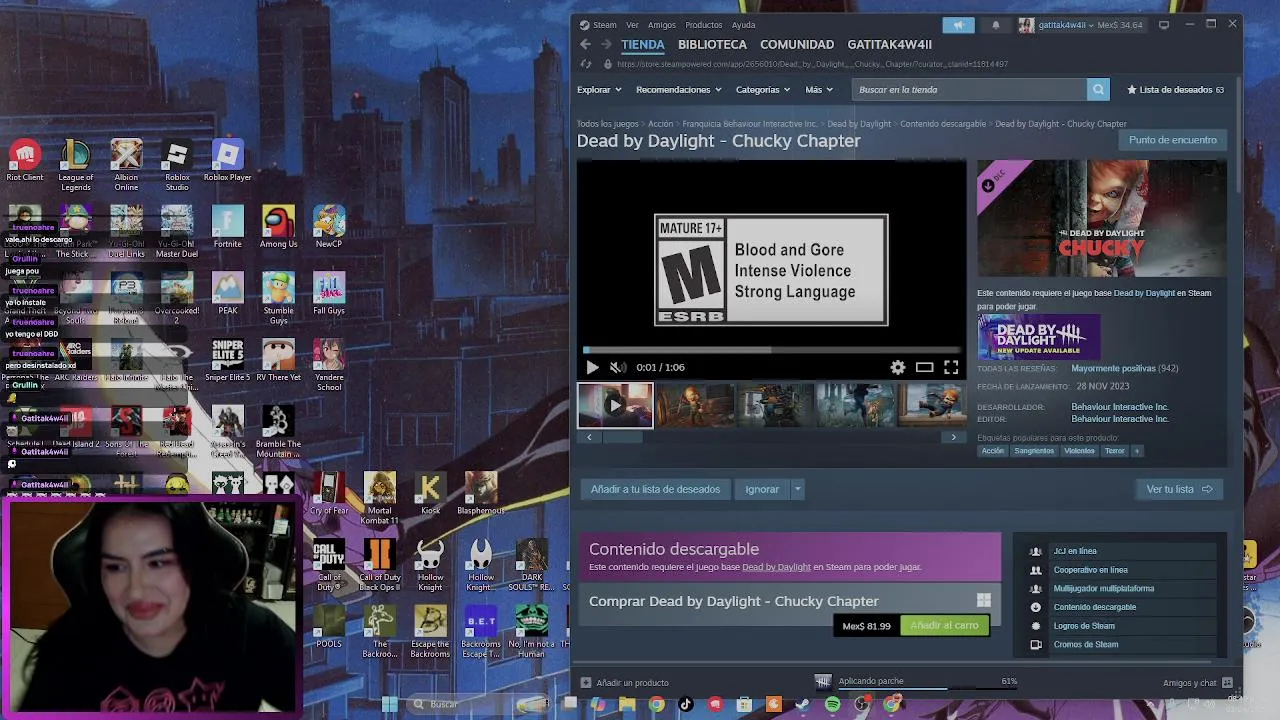Open Roblox Studio desktop icon
This screenshot has width=1280, height=720.
click(177, 166)
